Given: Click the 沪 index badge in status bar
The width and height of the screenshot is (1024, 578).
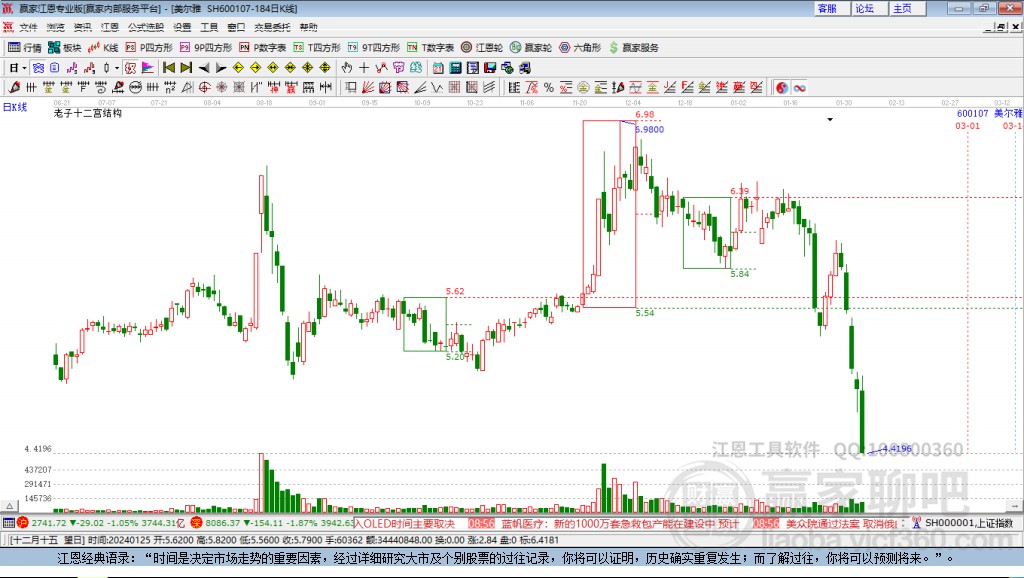Looking at the screenshot, I should [23, 523].
